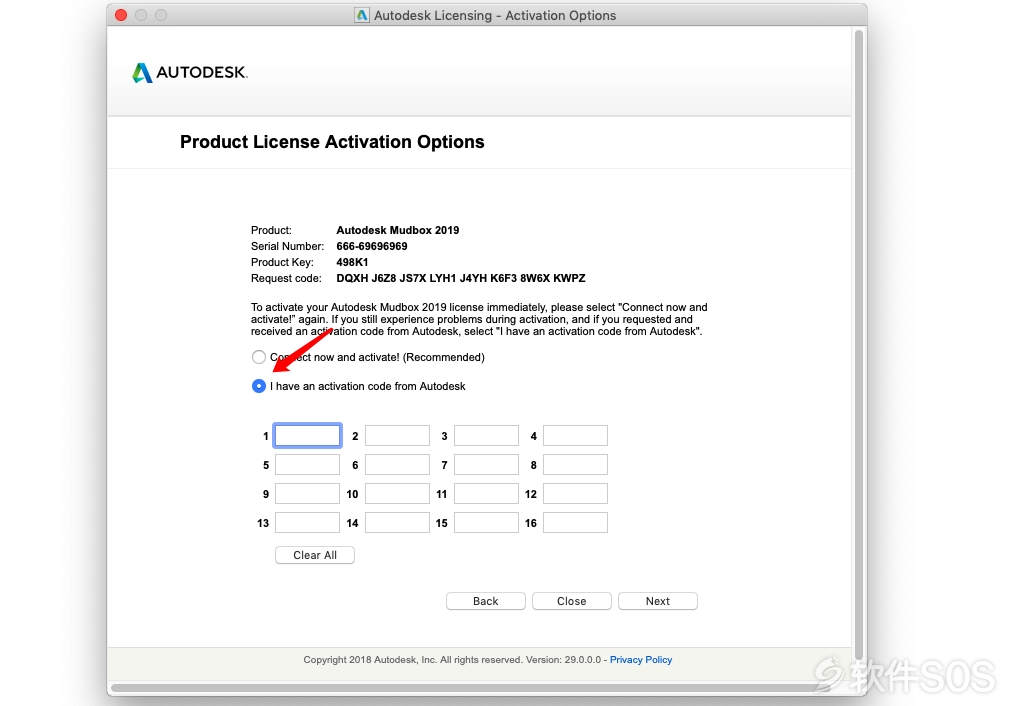This screenshot has height=706, width=1011.
Task: Click activation code field 7
Action: [x=486, y=465]
